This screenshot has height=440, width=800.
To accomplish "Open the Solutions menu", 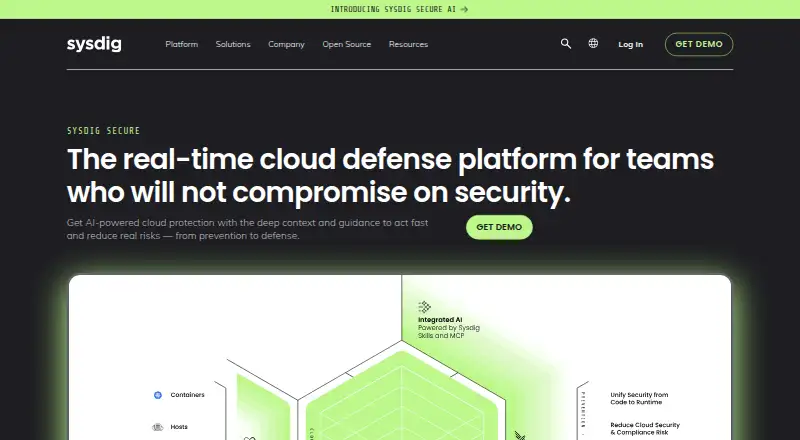I will [233, 44].
